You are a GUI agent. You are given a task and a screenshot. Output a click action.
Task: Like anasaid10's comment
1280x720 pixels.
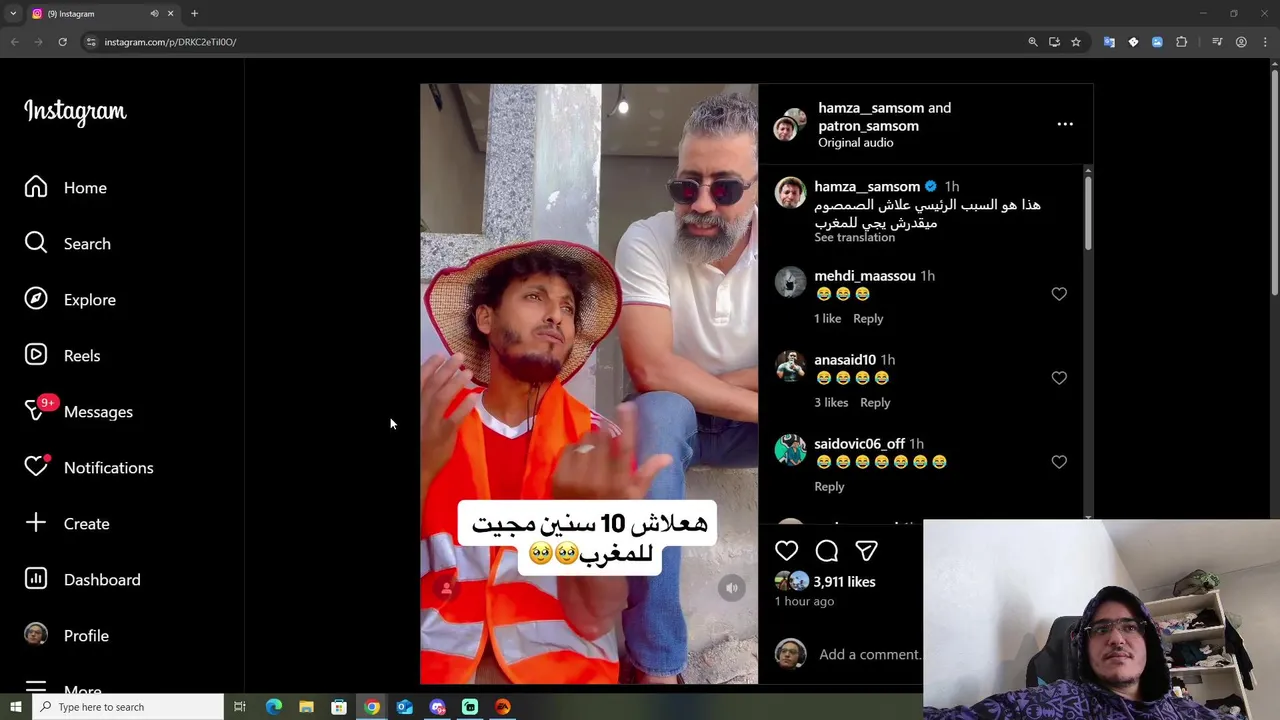pyautogui.click(x=1059, y=378)
